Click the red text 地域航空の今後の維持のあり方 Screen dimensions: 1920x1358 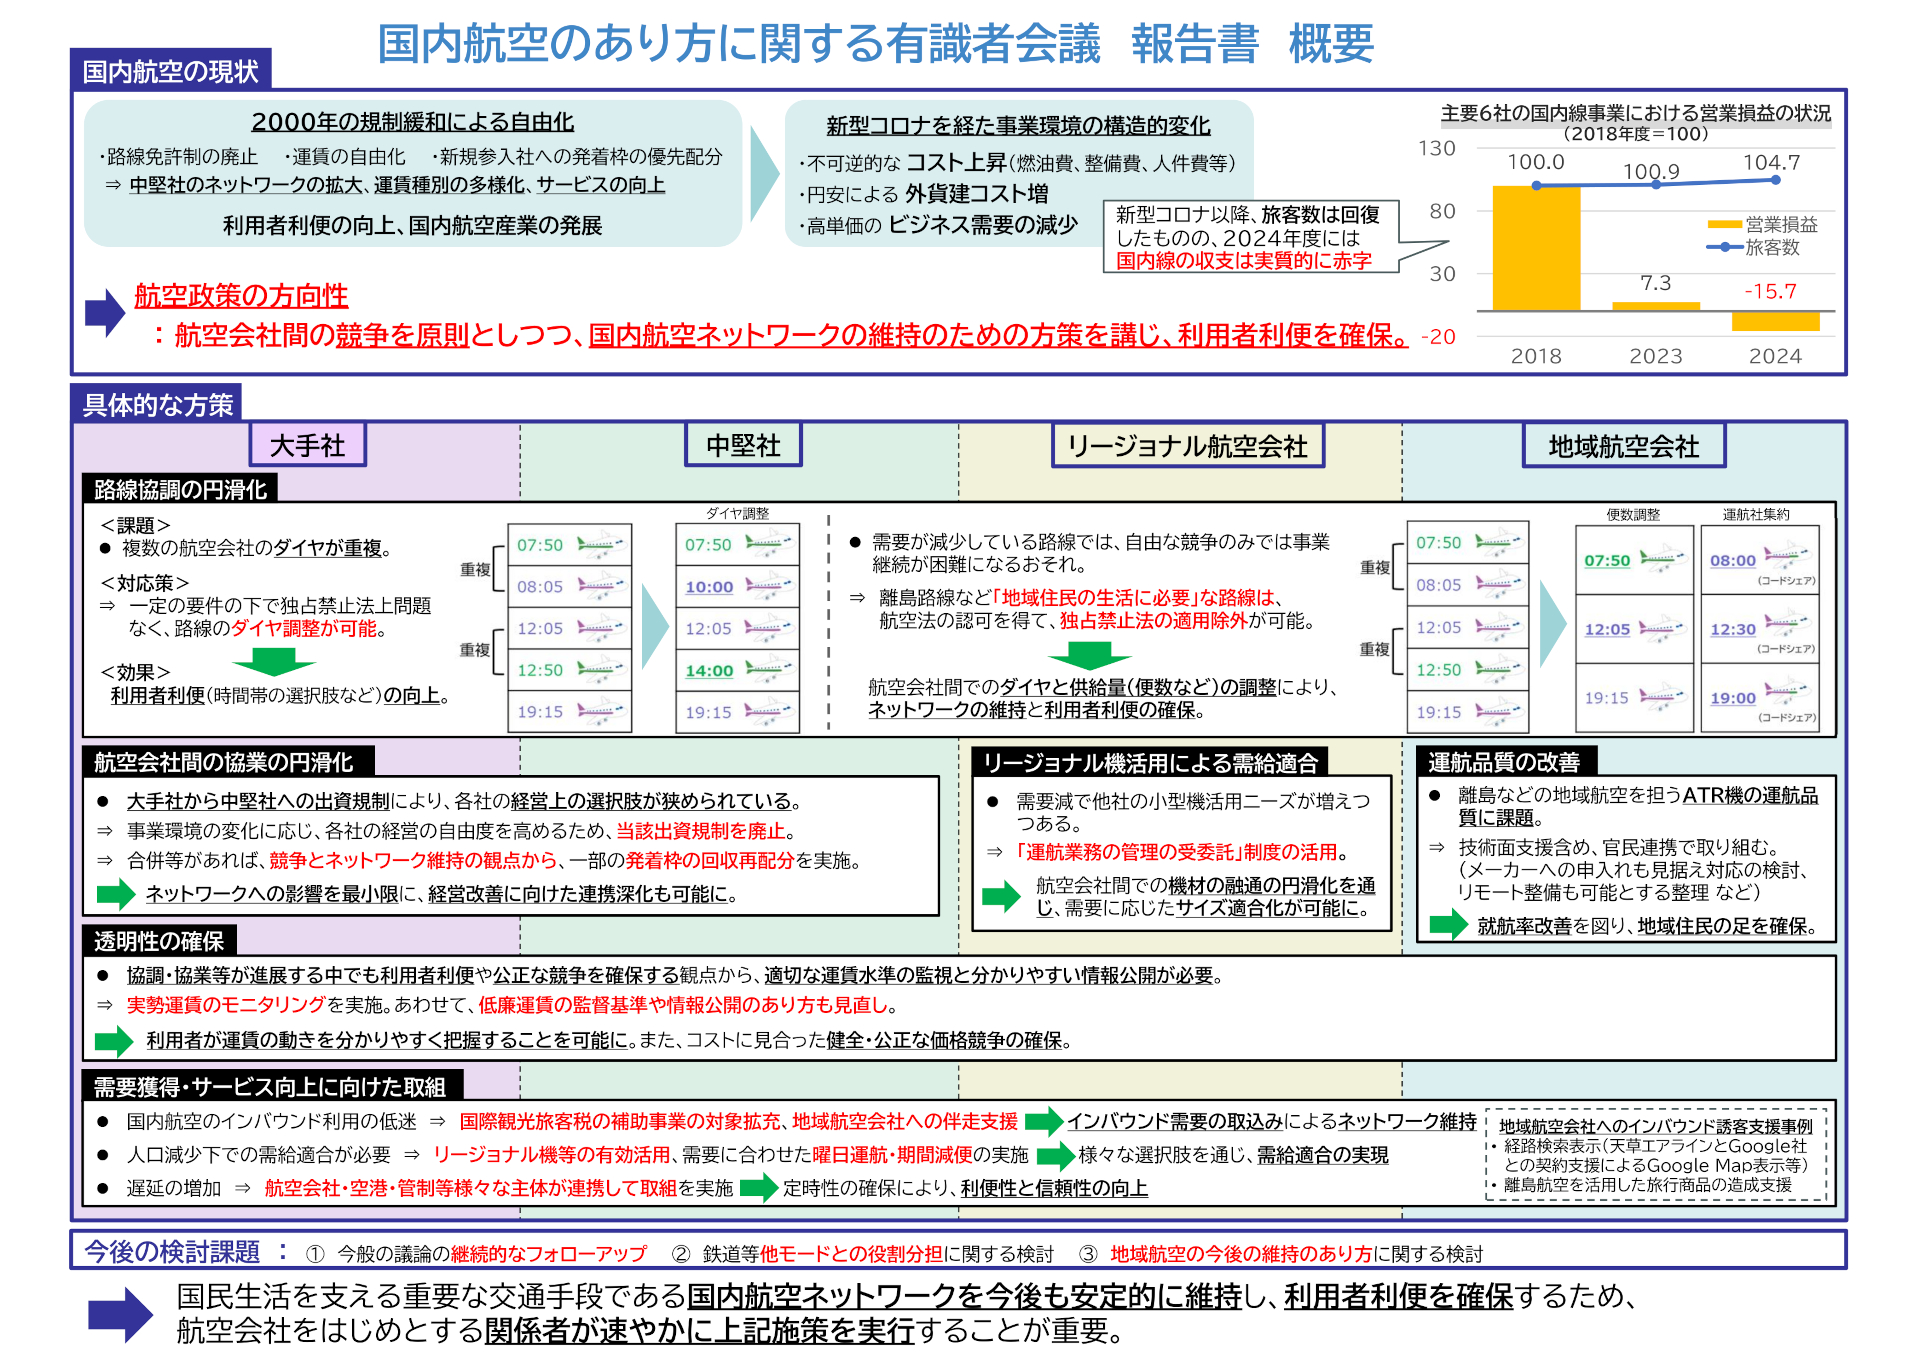point(1240,1254)
